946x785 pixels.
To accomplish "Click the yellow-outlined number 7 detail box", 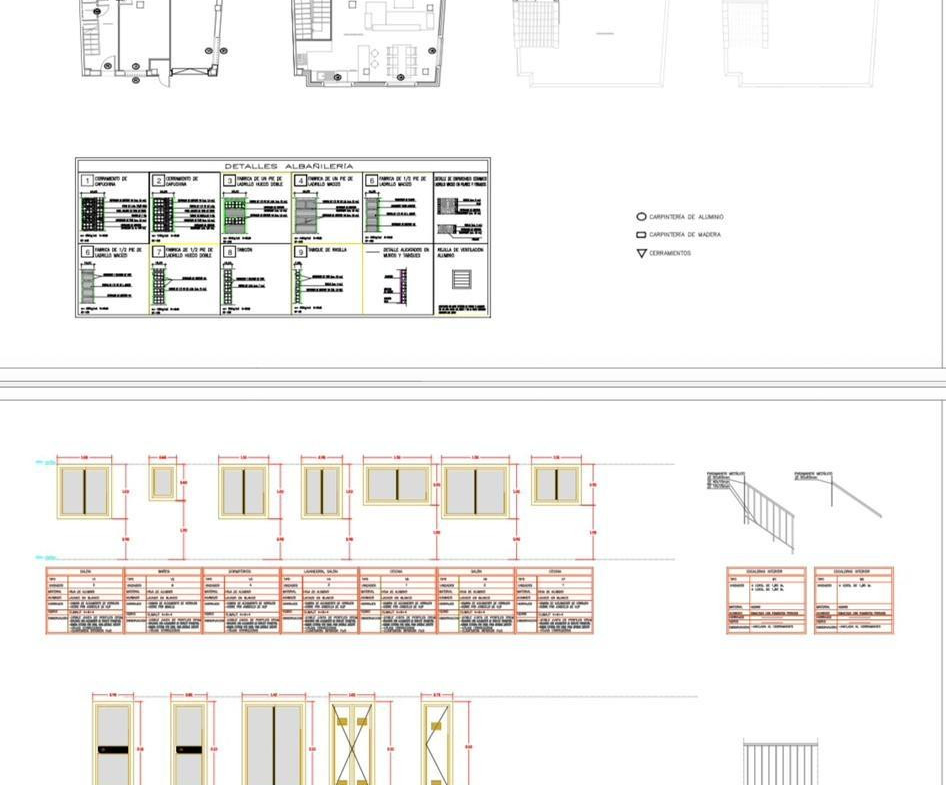I will (x=158, y=252).
